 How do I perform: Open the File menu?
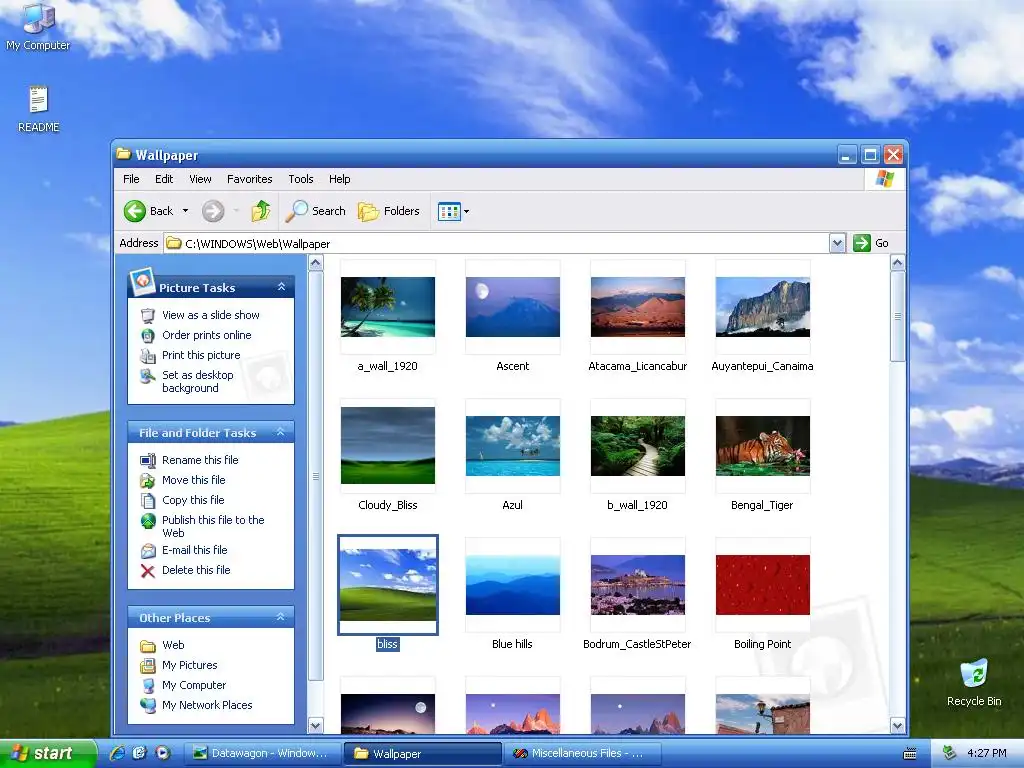(x=131, y=179)
